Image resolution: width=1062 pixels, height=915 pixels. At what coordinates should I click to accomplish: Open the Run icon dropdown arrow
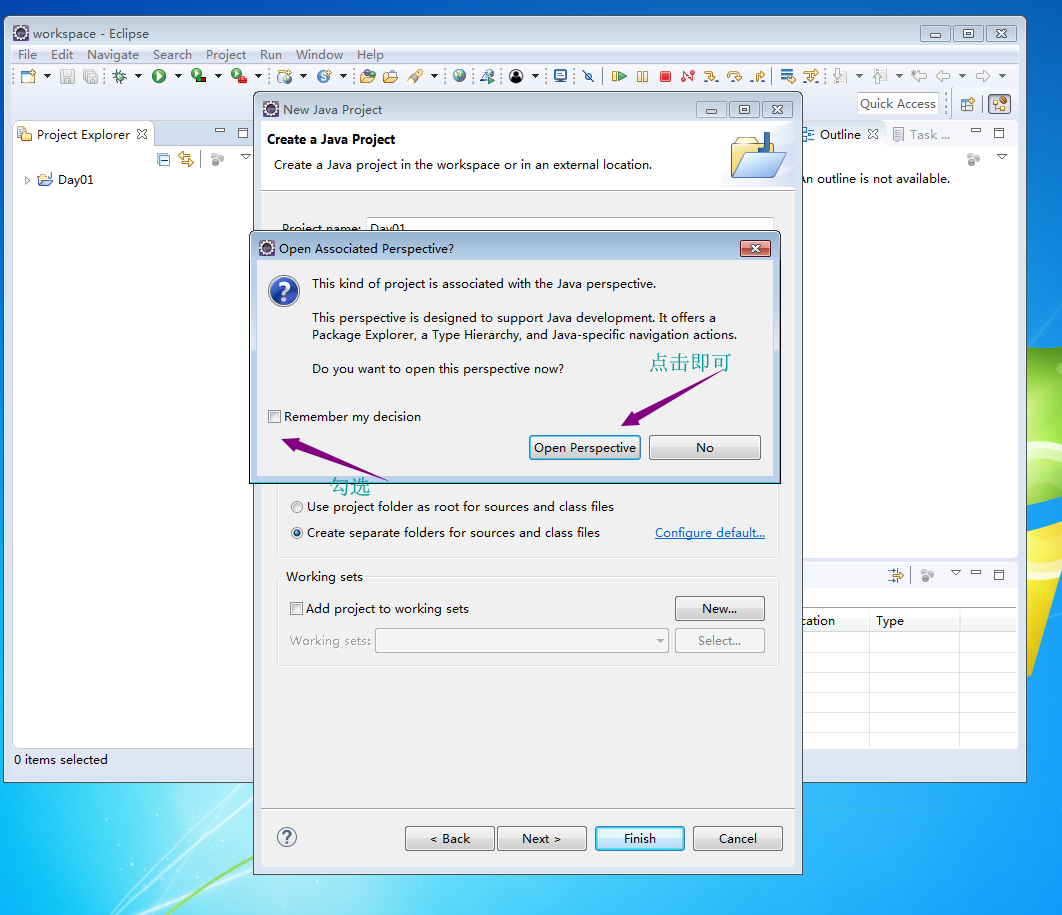coord(178,77)
